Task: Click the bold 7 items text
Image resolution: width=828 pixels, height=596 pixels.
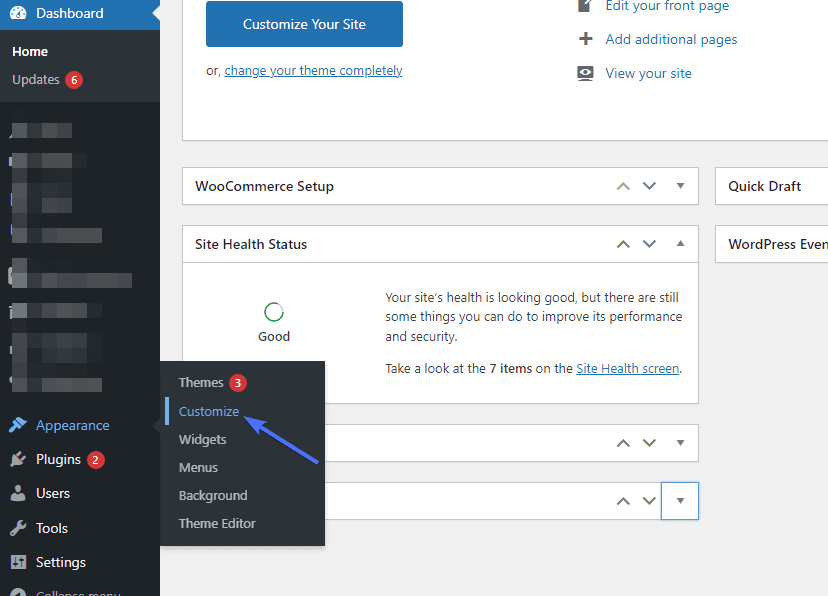Action: 511,368
